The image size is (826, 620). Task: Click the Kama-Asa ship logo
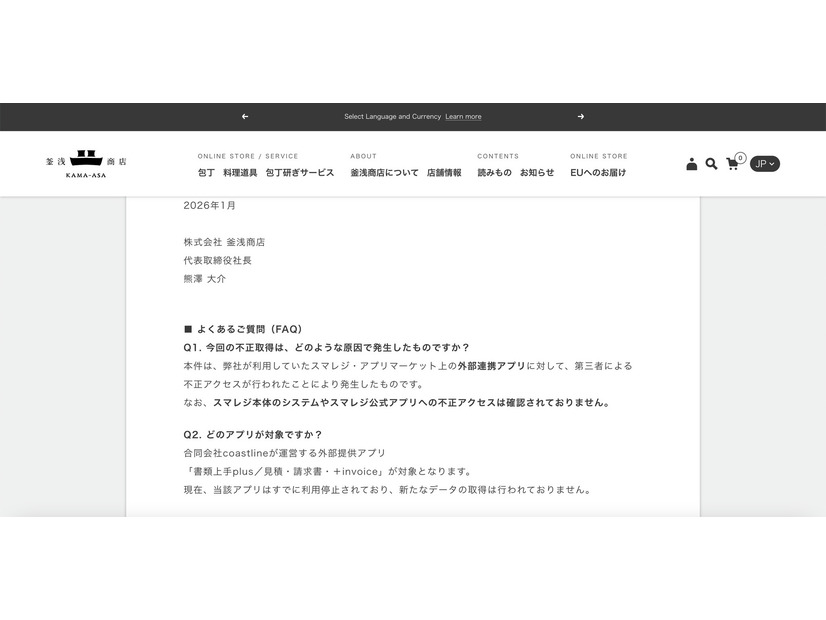(86, 158)
